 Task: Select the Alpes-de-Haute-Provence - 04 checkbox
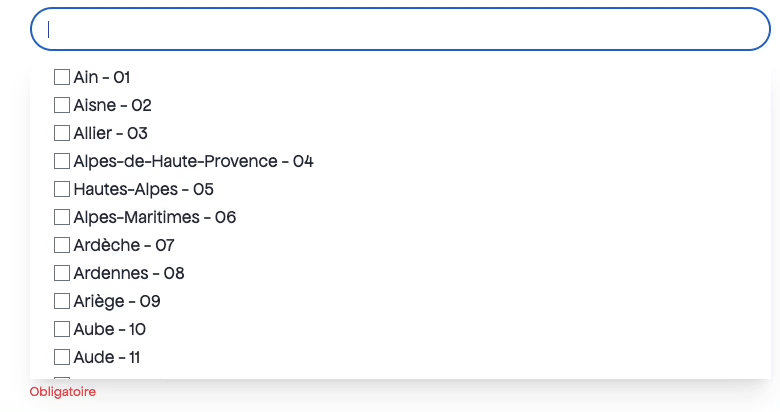click(62, 161)
